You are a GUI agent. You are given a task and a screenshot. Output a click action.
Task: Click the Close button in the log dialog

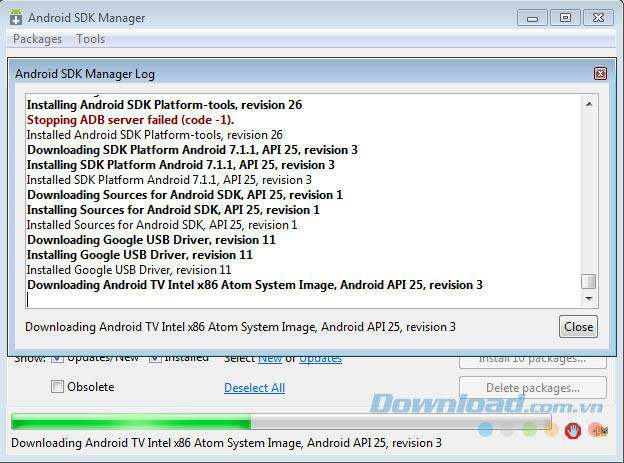[x=578, y=327]
